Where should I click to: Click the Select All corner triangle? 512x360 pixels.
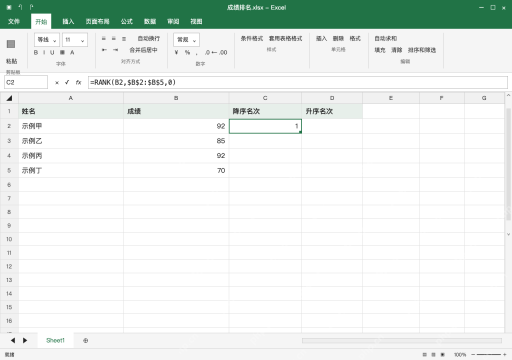(x=9, y=98)
